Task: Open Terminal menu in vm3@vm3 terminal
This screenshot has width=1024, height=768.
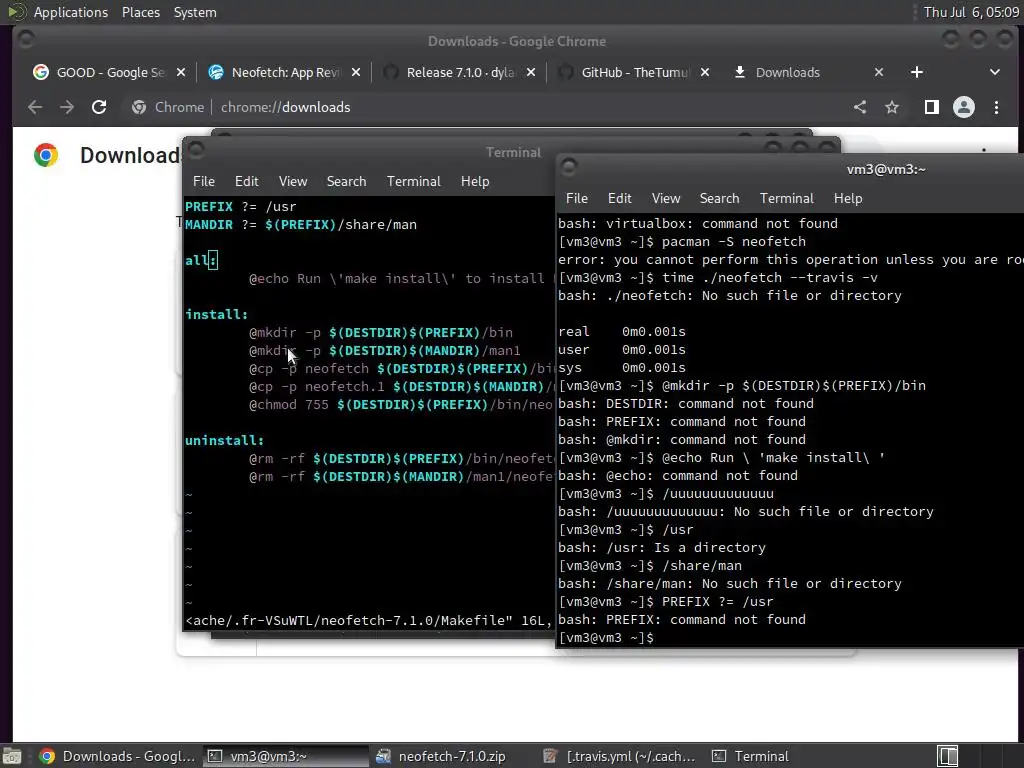Action: (x=786, y=199)
